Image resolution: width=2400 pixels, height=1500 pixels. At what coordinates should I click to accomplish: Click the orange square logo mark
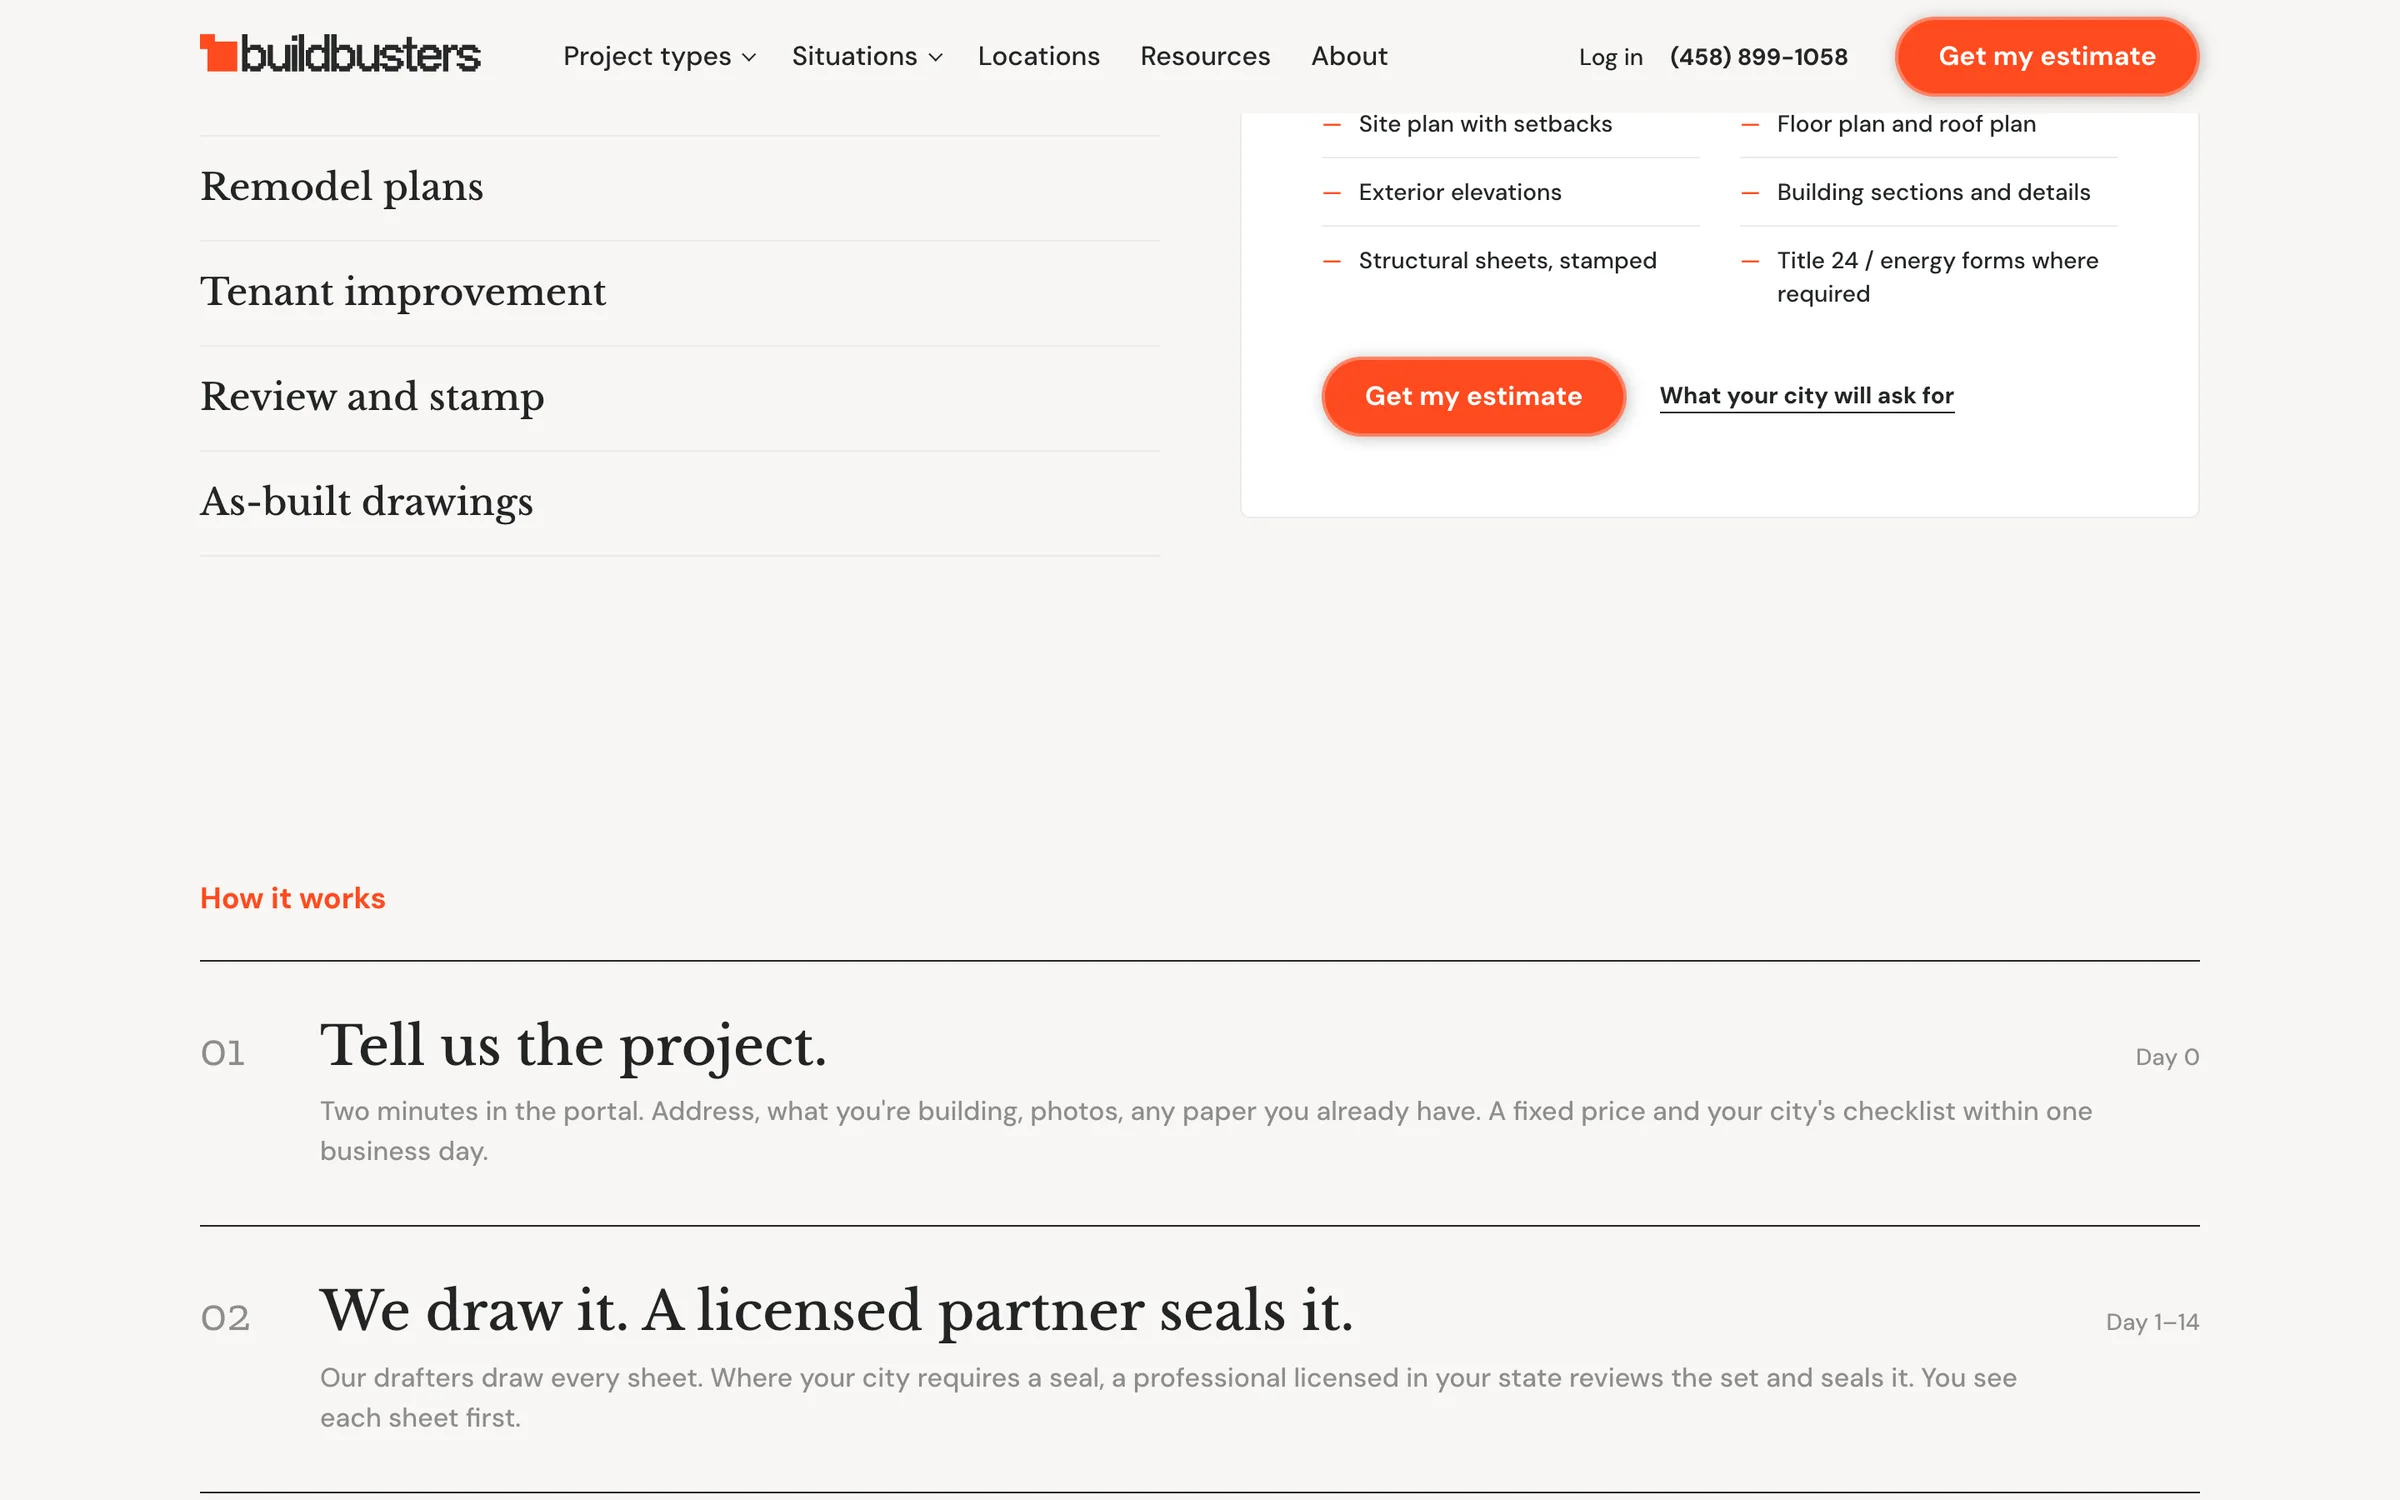(x=218, y=54)
